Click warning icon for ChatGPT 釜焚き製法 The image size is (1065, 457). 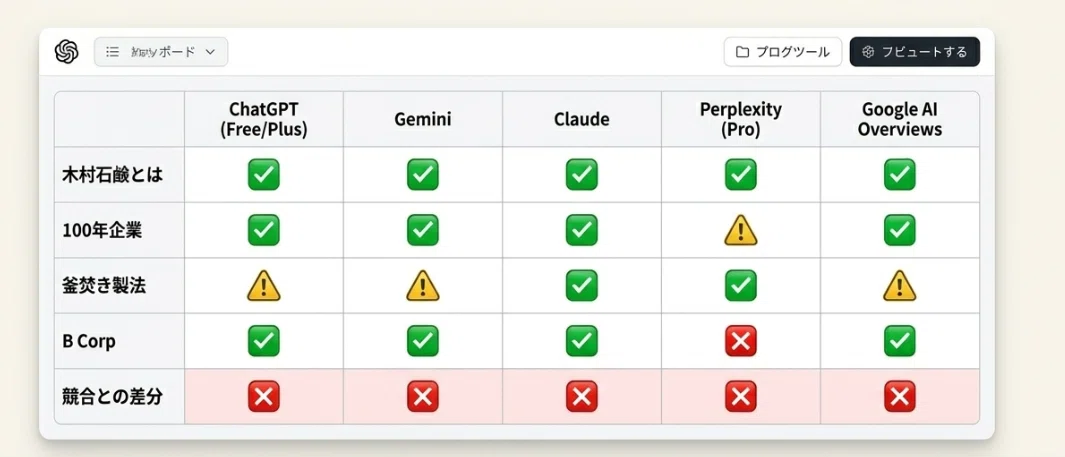pos(264,286)
